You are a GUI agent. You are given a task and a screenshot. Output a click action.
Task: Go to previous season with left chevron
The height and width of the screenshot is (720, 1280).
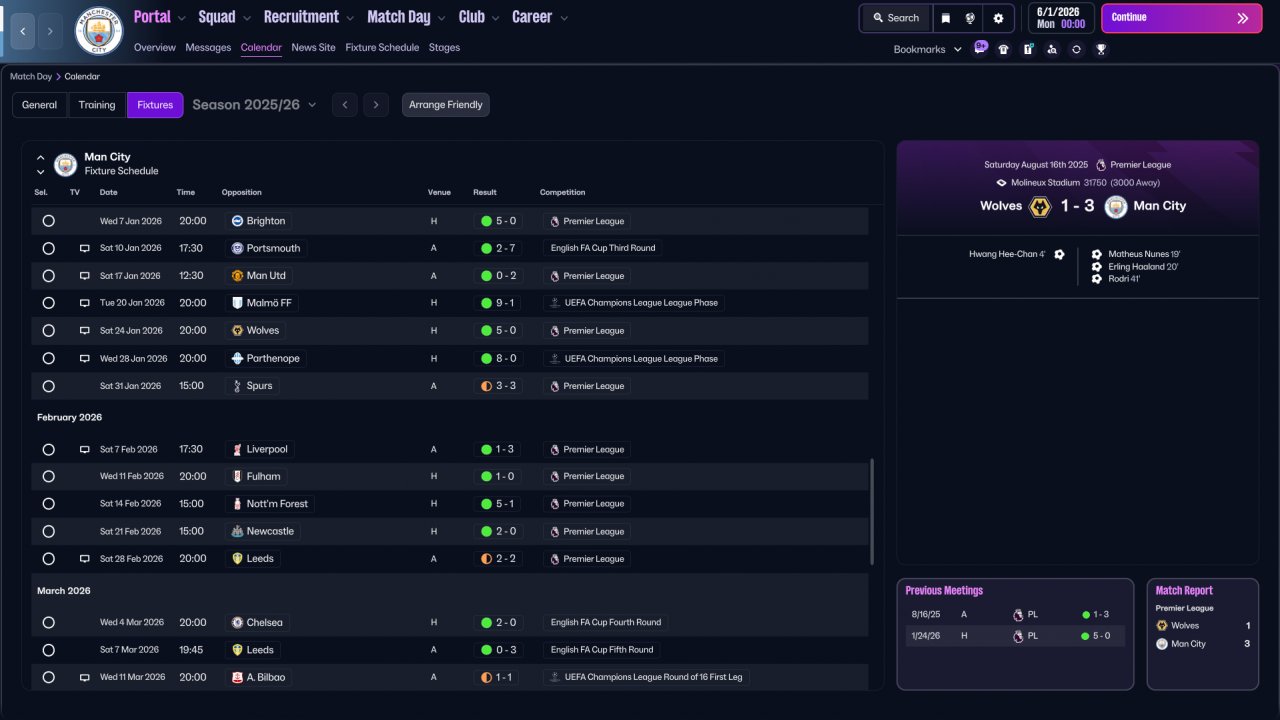click(x=344, y=105)
